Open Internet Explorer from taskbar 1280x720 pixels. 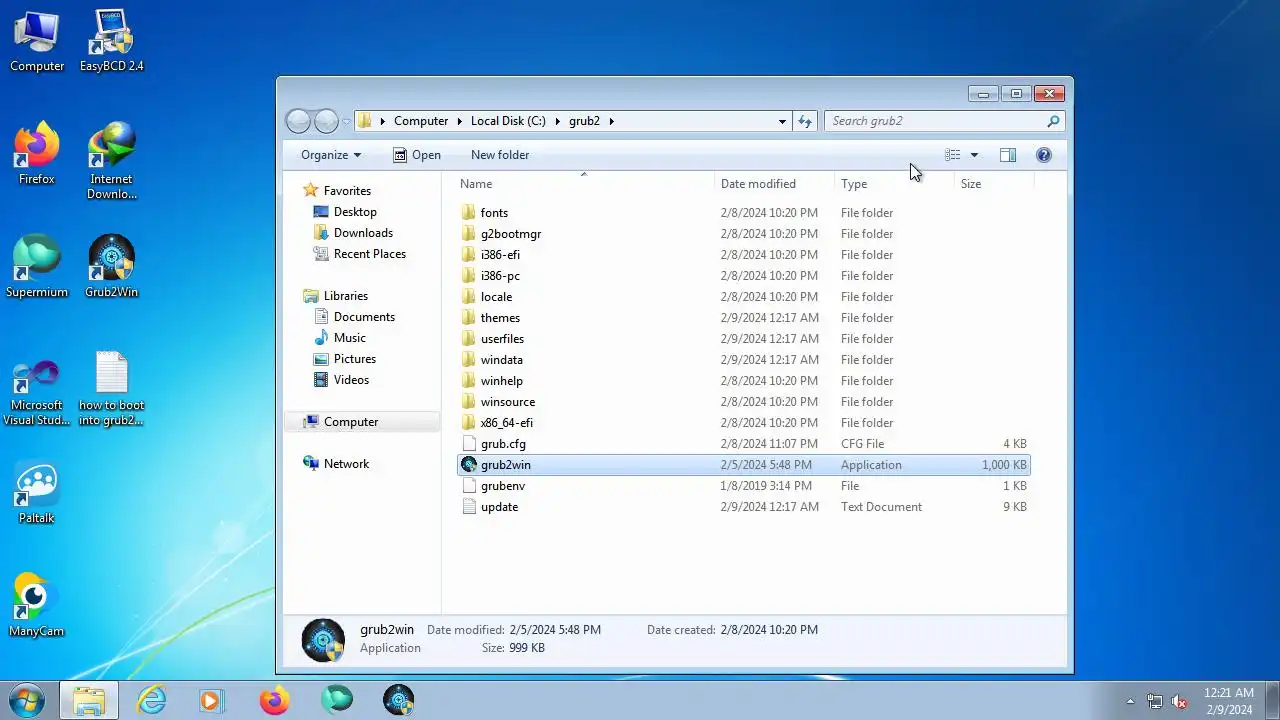[151, 700]
